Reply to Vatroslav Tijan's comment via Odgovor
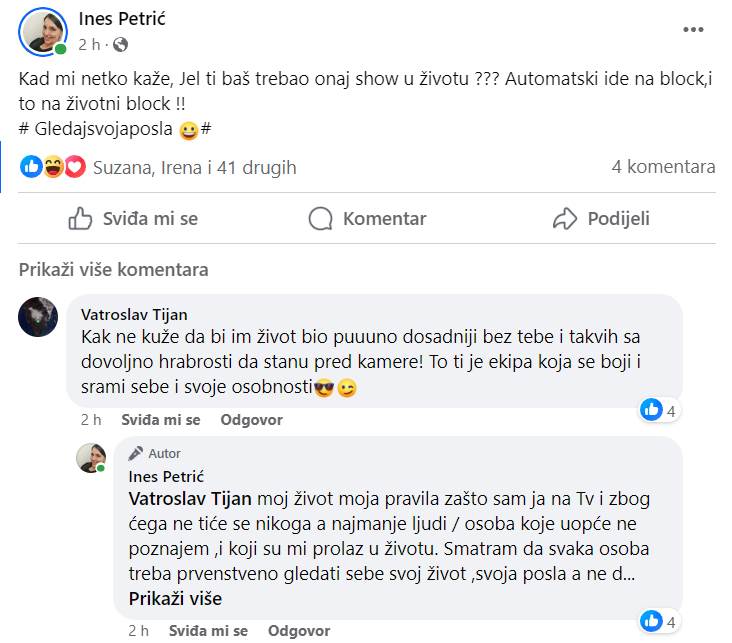 (251, 420)
